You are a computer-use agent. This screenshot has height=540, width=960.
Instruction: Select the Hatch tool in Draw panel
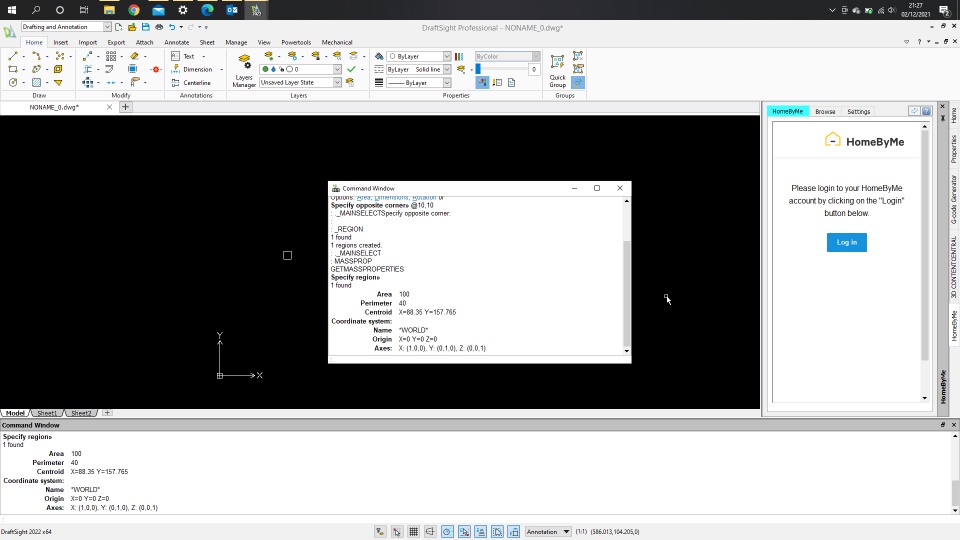(x=37, y=83)
